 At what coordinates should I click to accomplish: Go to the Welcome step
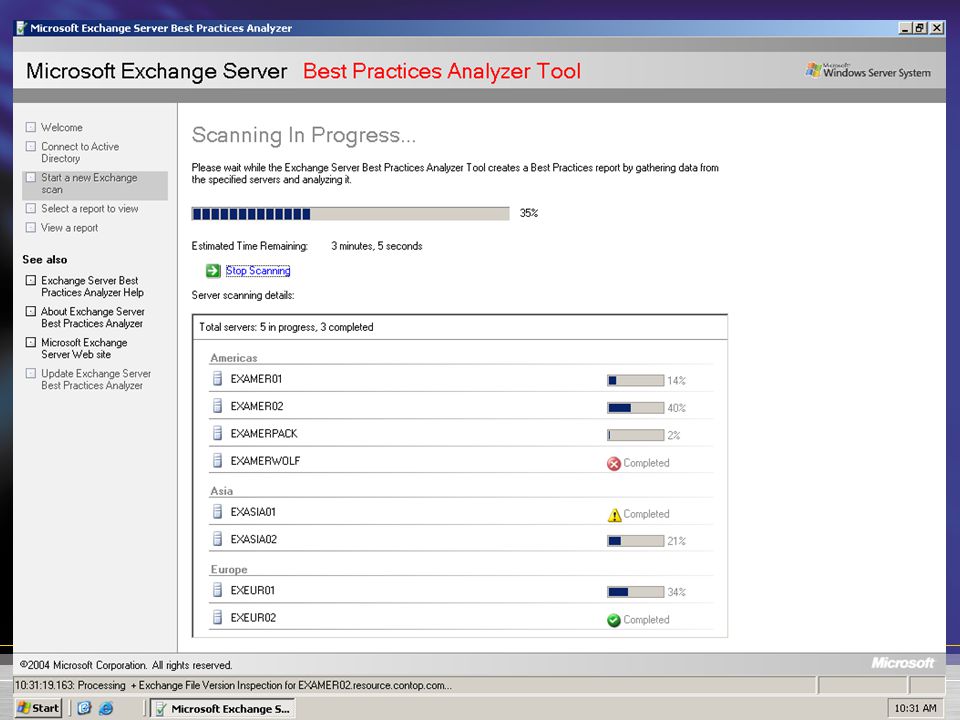click(x=62, y=127)
